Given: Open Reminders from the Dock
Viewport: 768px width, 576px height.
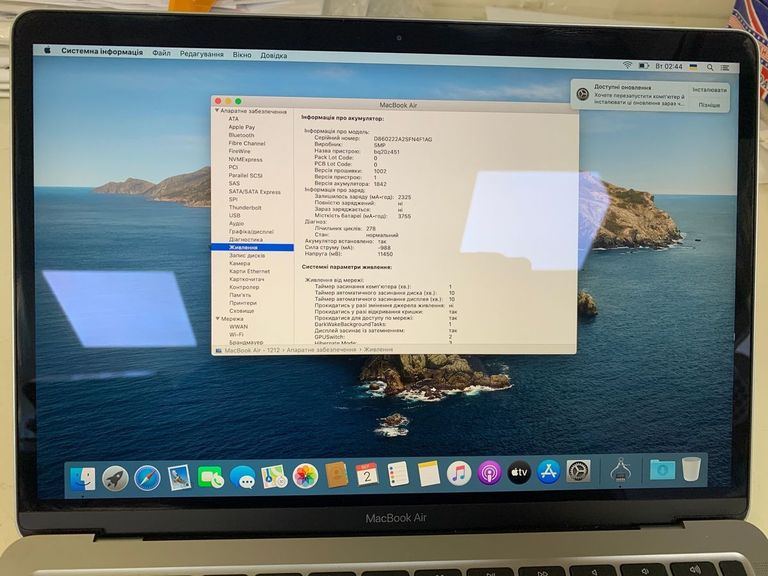Looking at the screenshot, I should pos(398,474).
